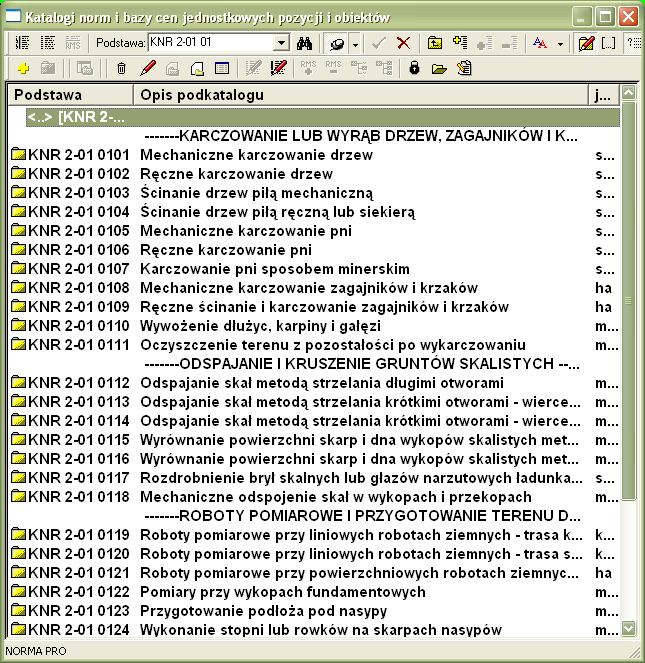This screenshot has height=663, width=645.
Task: Click the trash can delete icon
Action: [121, 68]
